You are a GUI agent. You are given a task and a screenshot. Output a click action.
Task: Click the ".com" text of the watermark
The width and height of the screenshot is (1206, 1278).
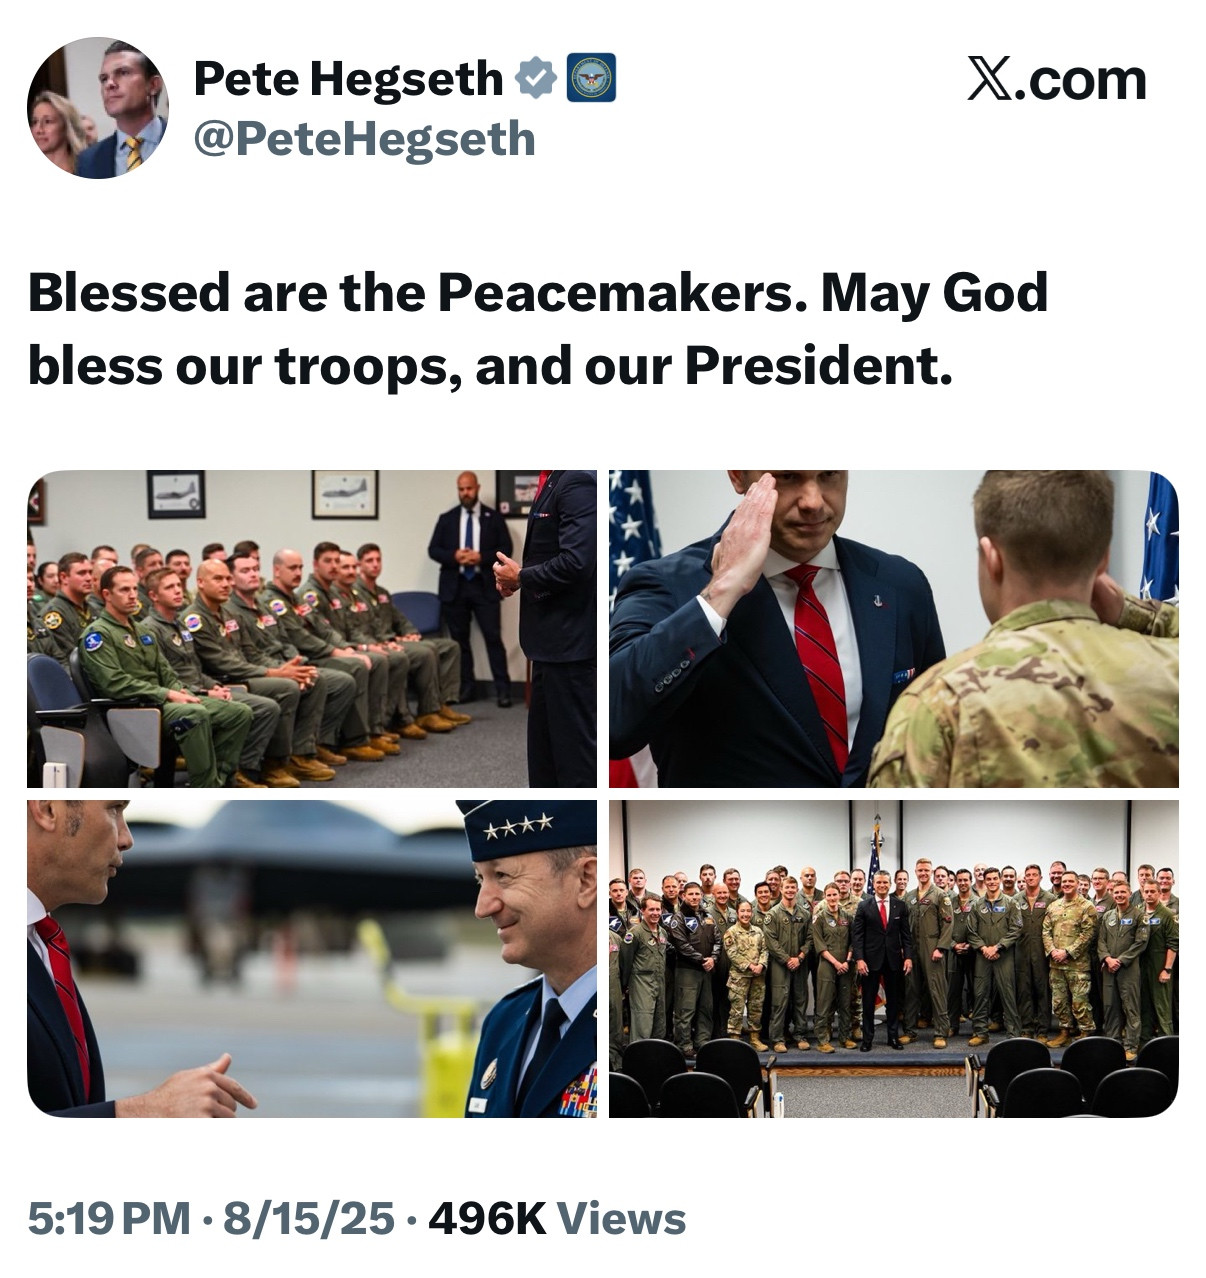pyautogui.click(x=1081, y=80)
